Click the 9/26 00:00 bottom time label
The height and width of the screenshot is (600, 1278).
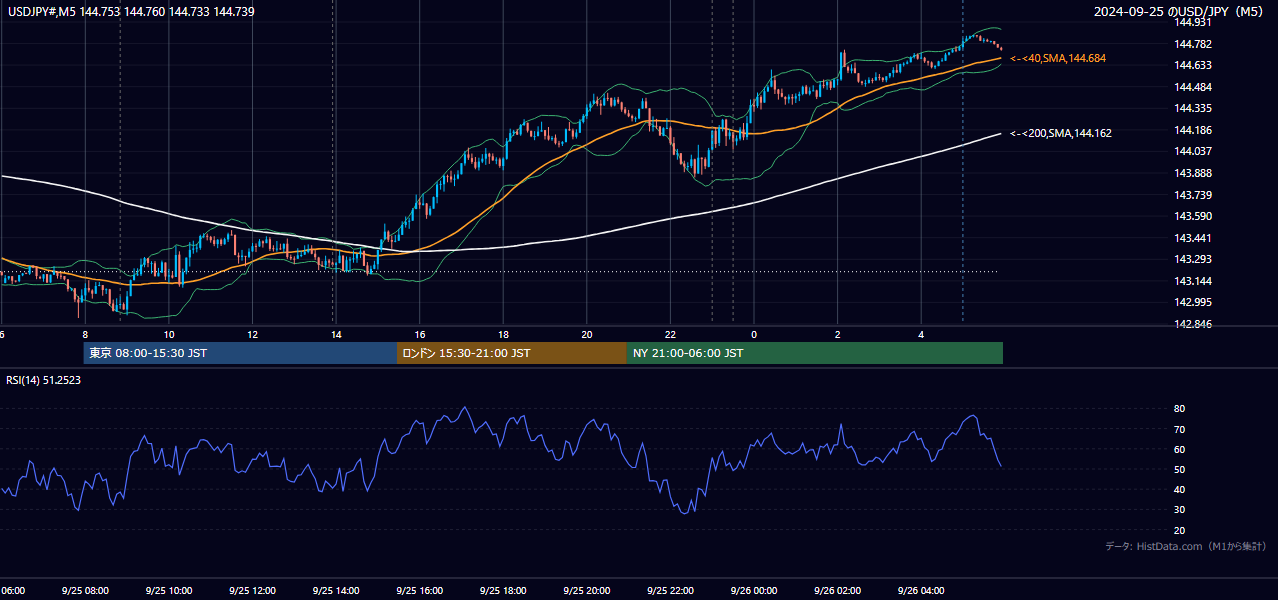click(x=754, y=591)
